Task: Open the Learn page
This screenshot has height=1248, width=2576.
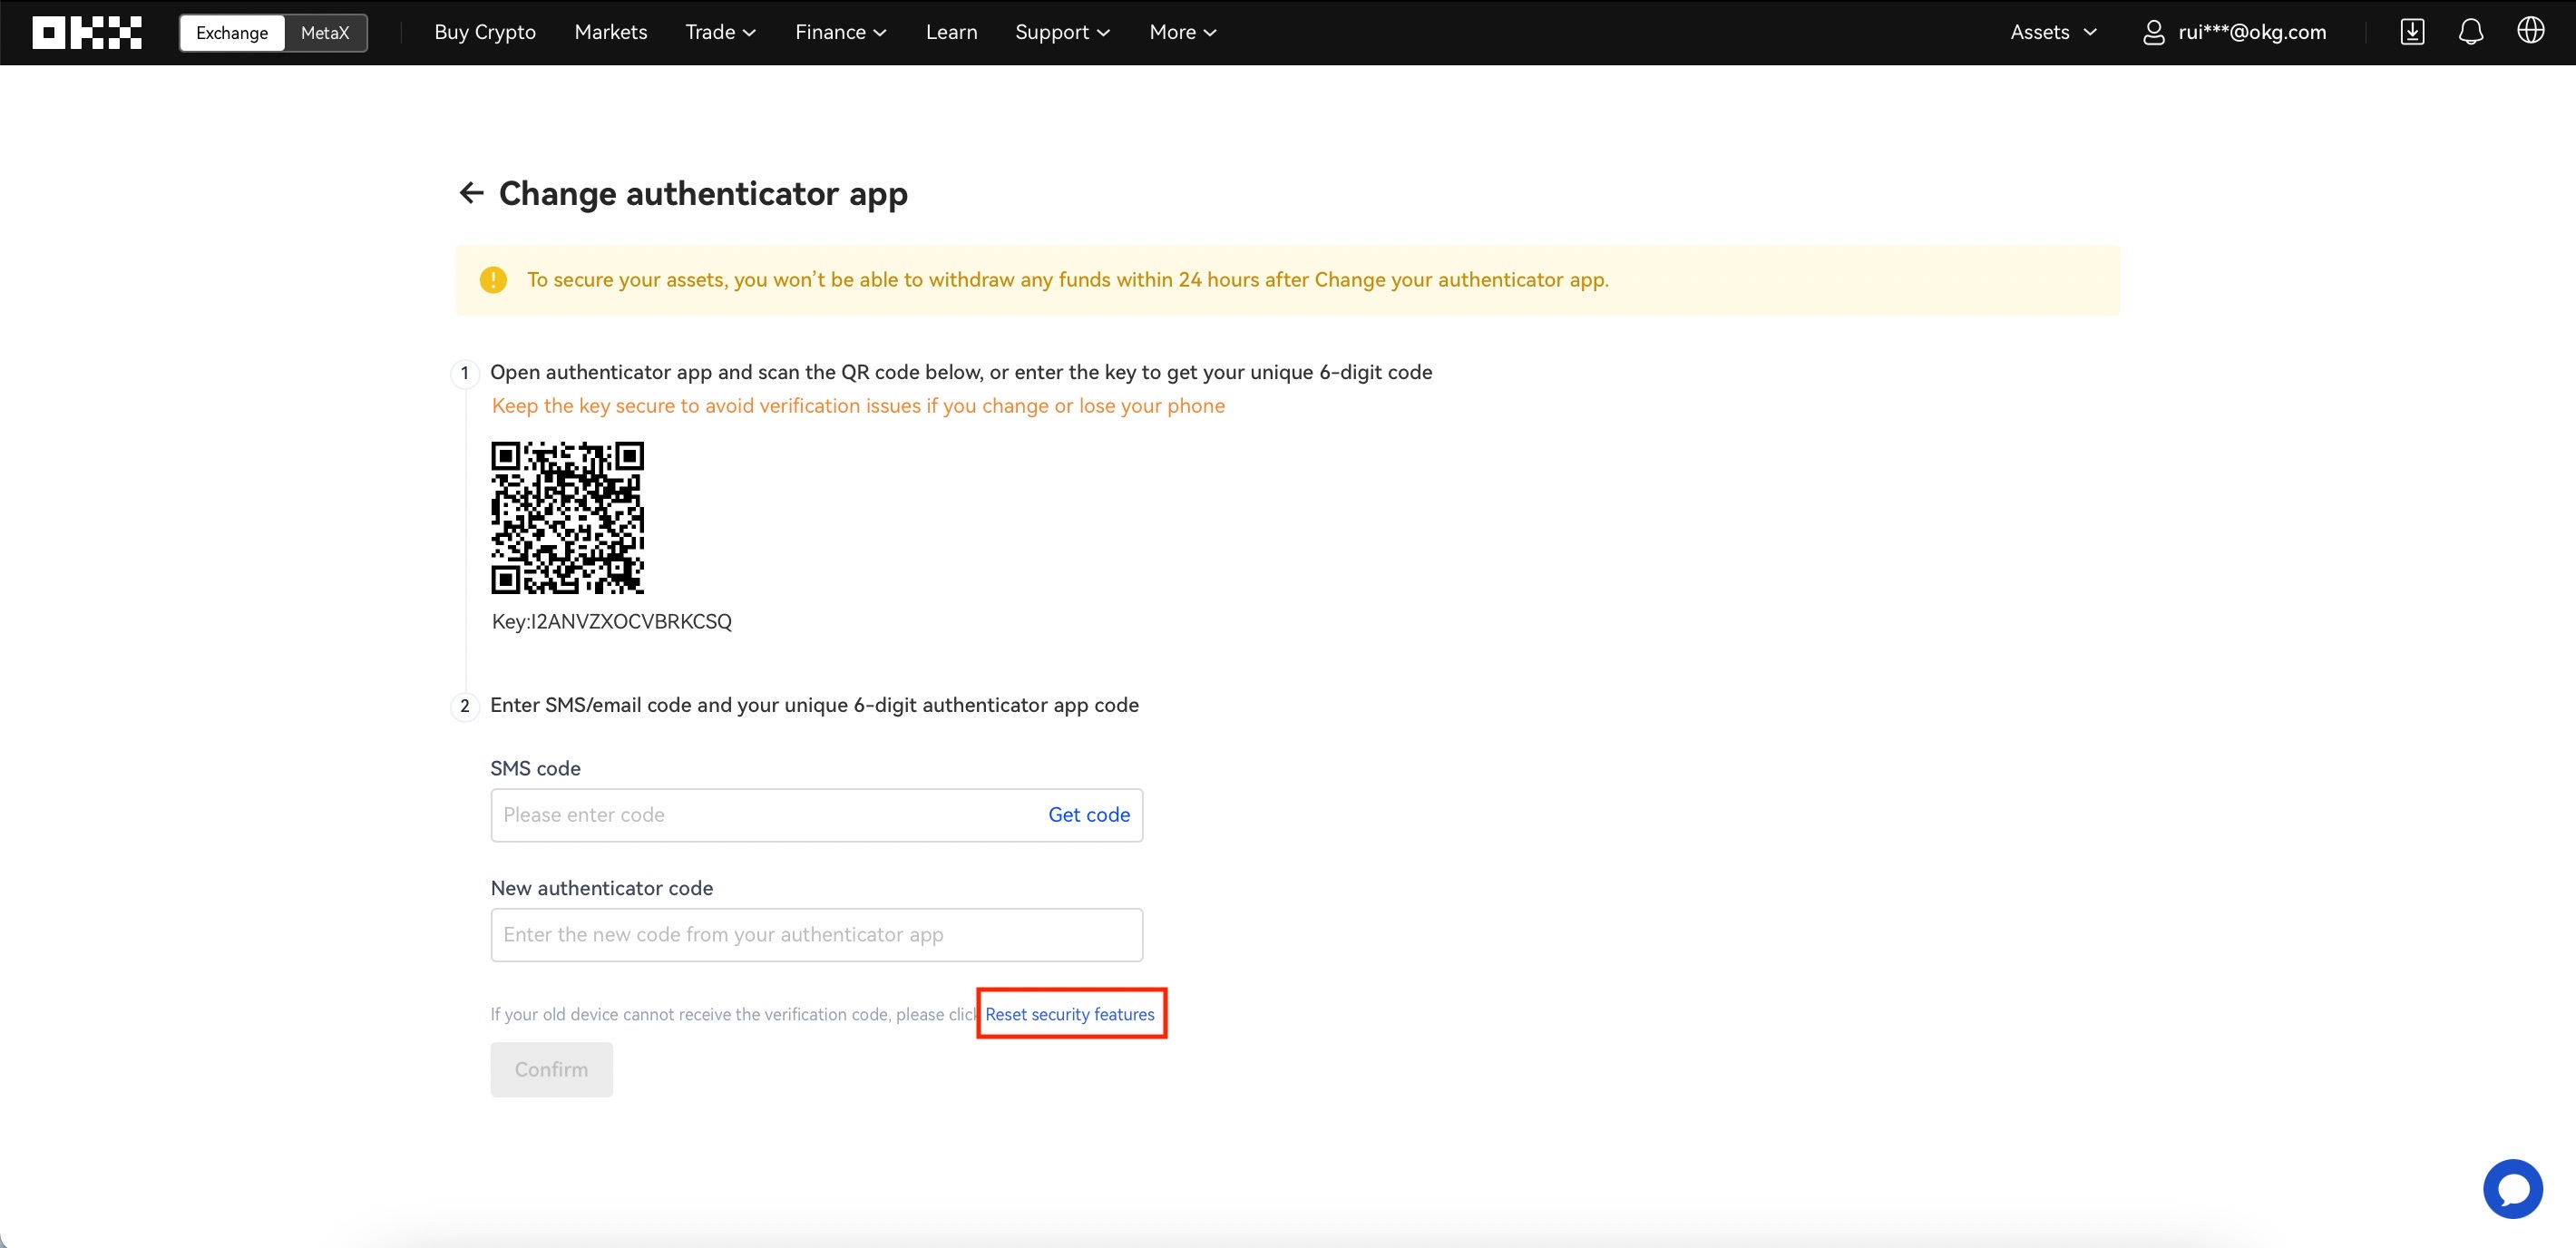Action: click(x=951, y=32)
